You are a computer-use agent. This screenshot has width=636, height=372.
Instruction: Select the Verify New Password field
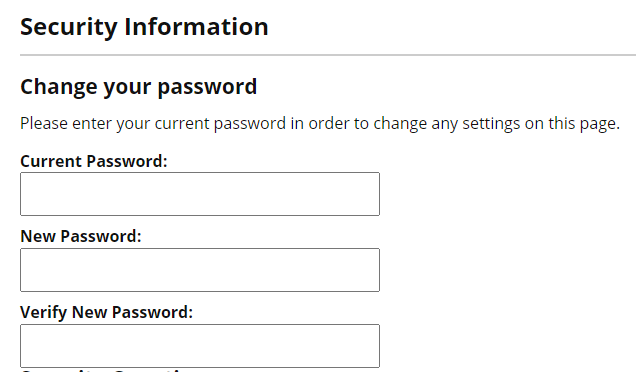click(200, 346)
